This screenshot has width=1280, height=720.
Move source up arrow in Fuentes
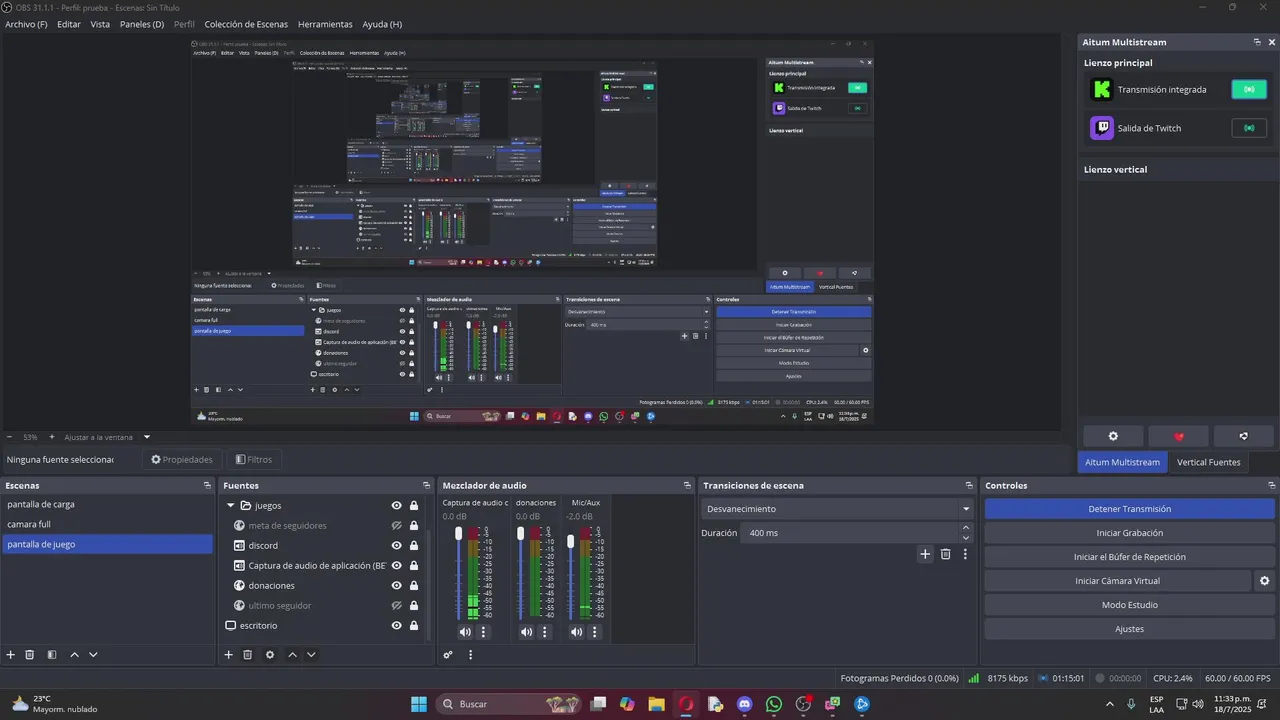[x=292, y=655]
